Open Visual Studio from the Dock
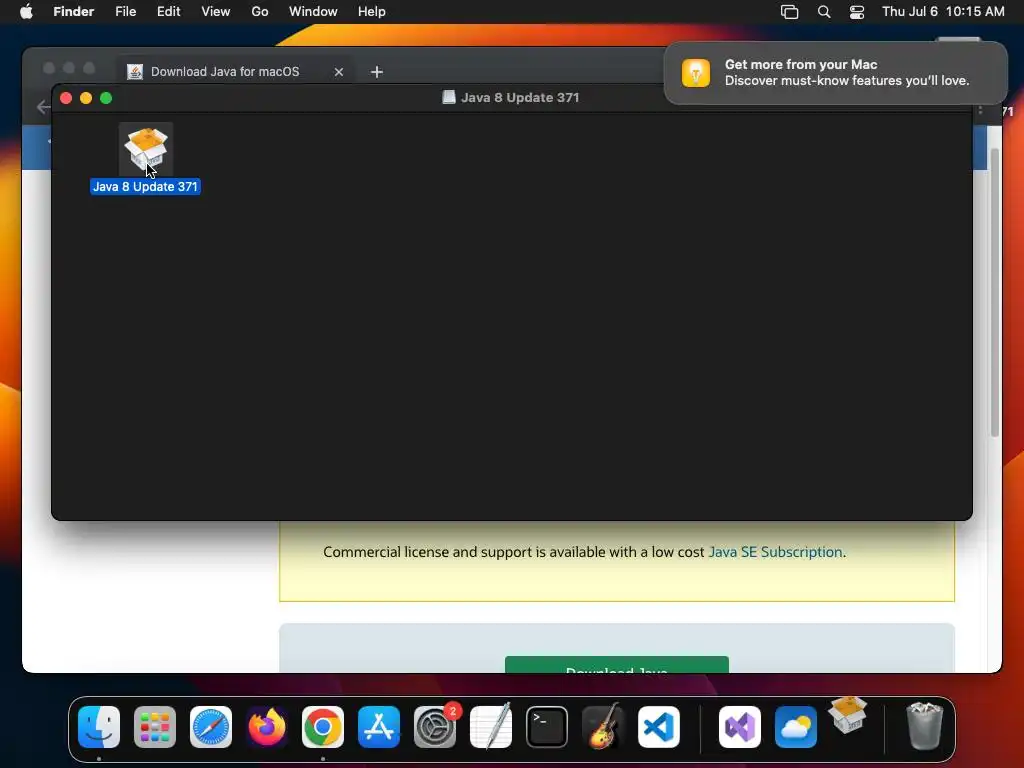Image resolution: width=1024 pixels, height=768 pixels. tap(739, 727)
